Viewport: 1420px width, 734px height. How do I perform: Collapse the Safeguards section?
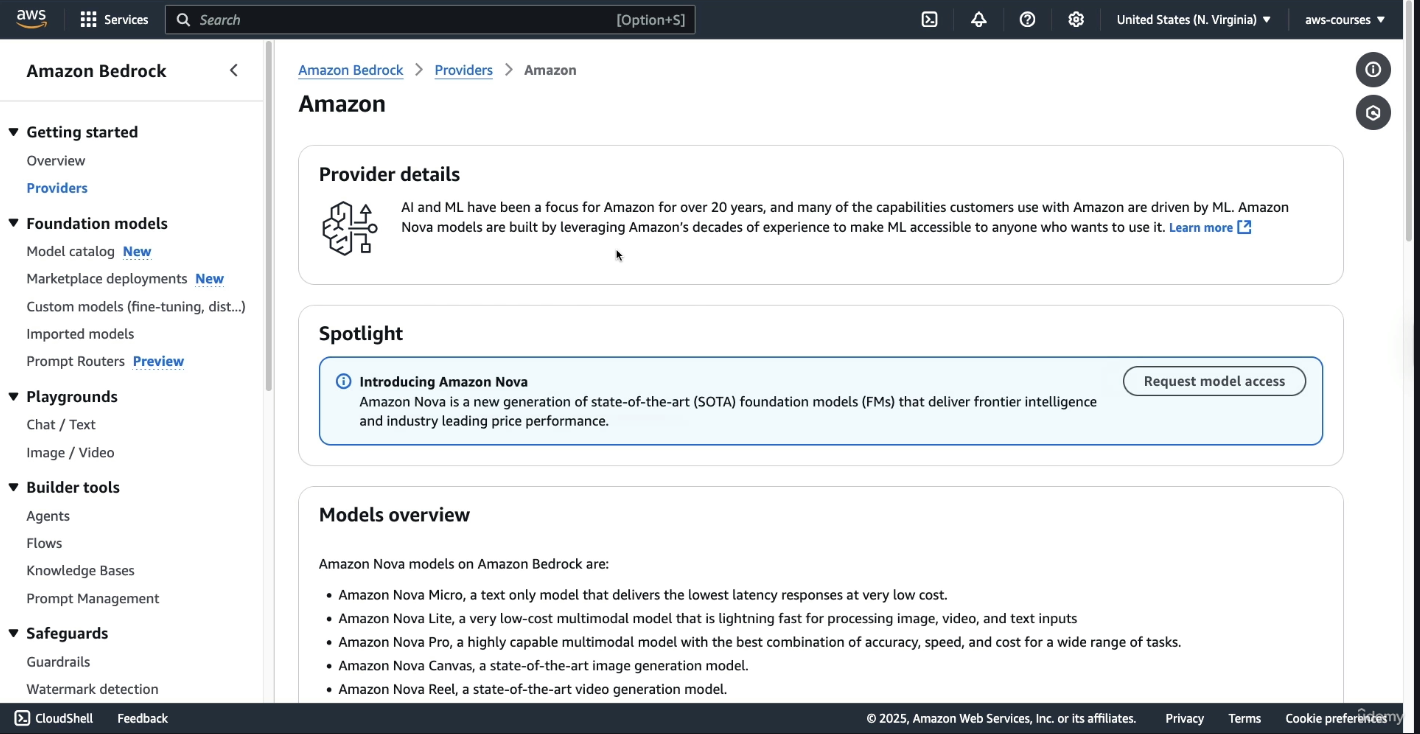click(x=14, y=633)
